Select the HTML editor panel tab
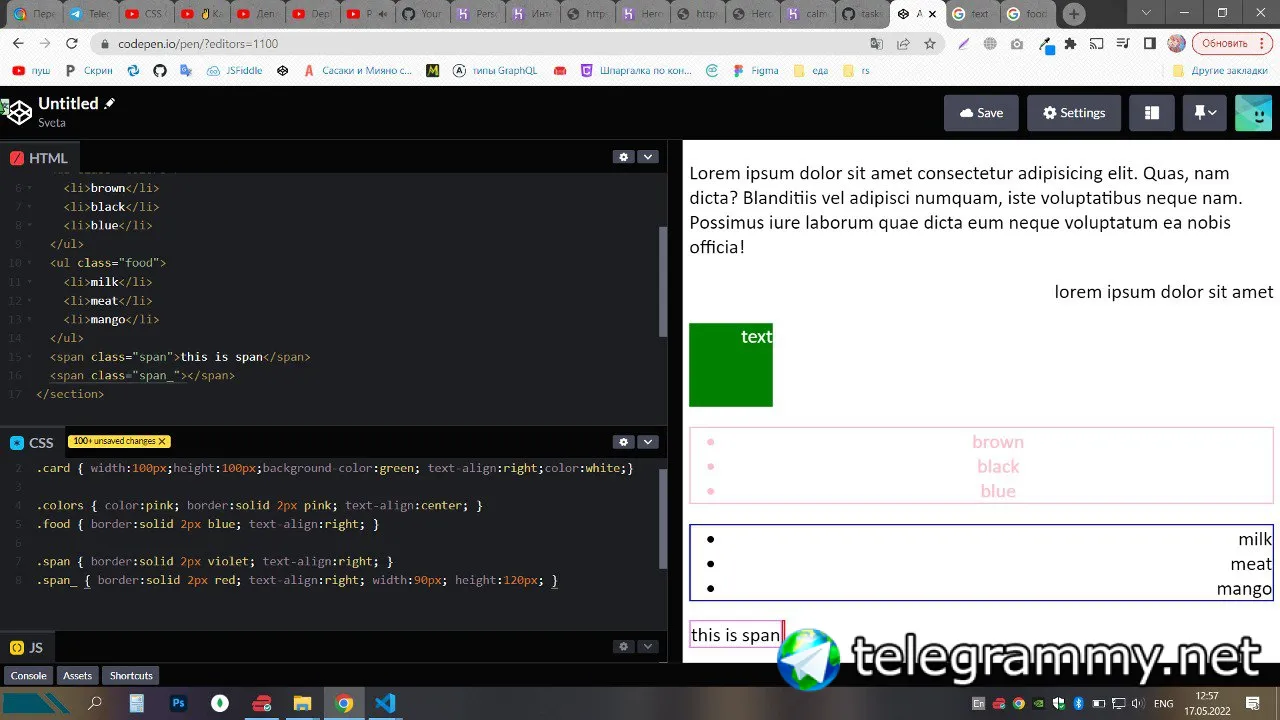 pyautogui.click(x=39, y=158)
